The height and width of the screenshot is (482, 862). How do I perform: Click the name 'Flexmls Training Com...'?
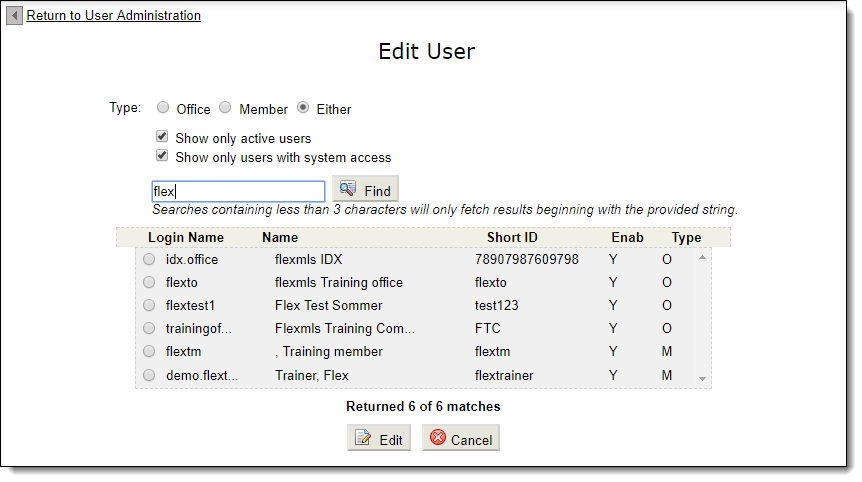click(345, 329)
